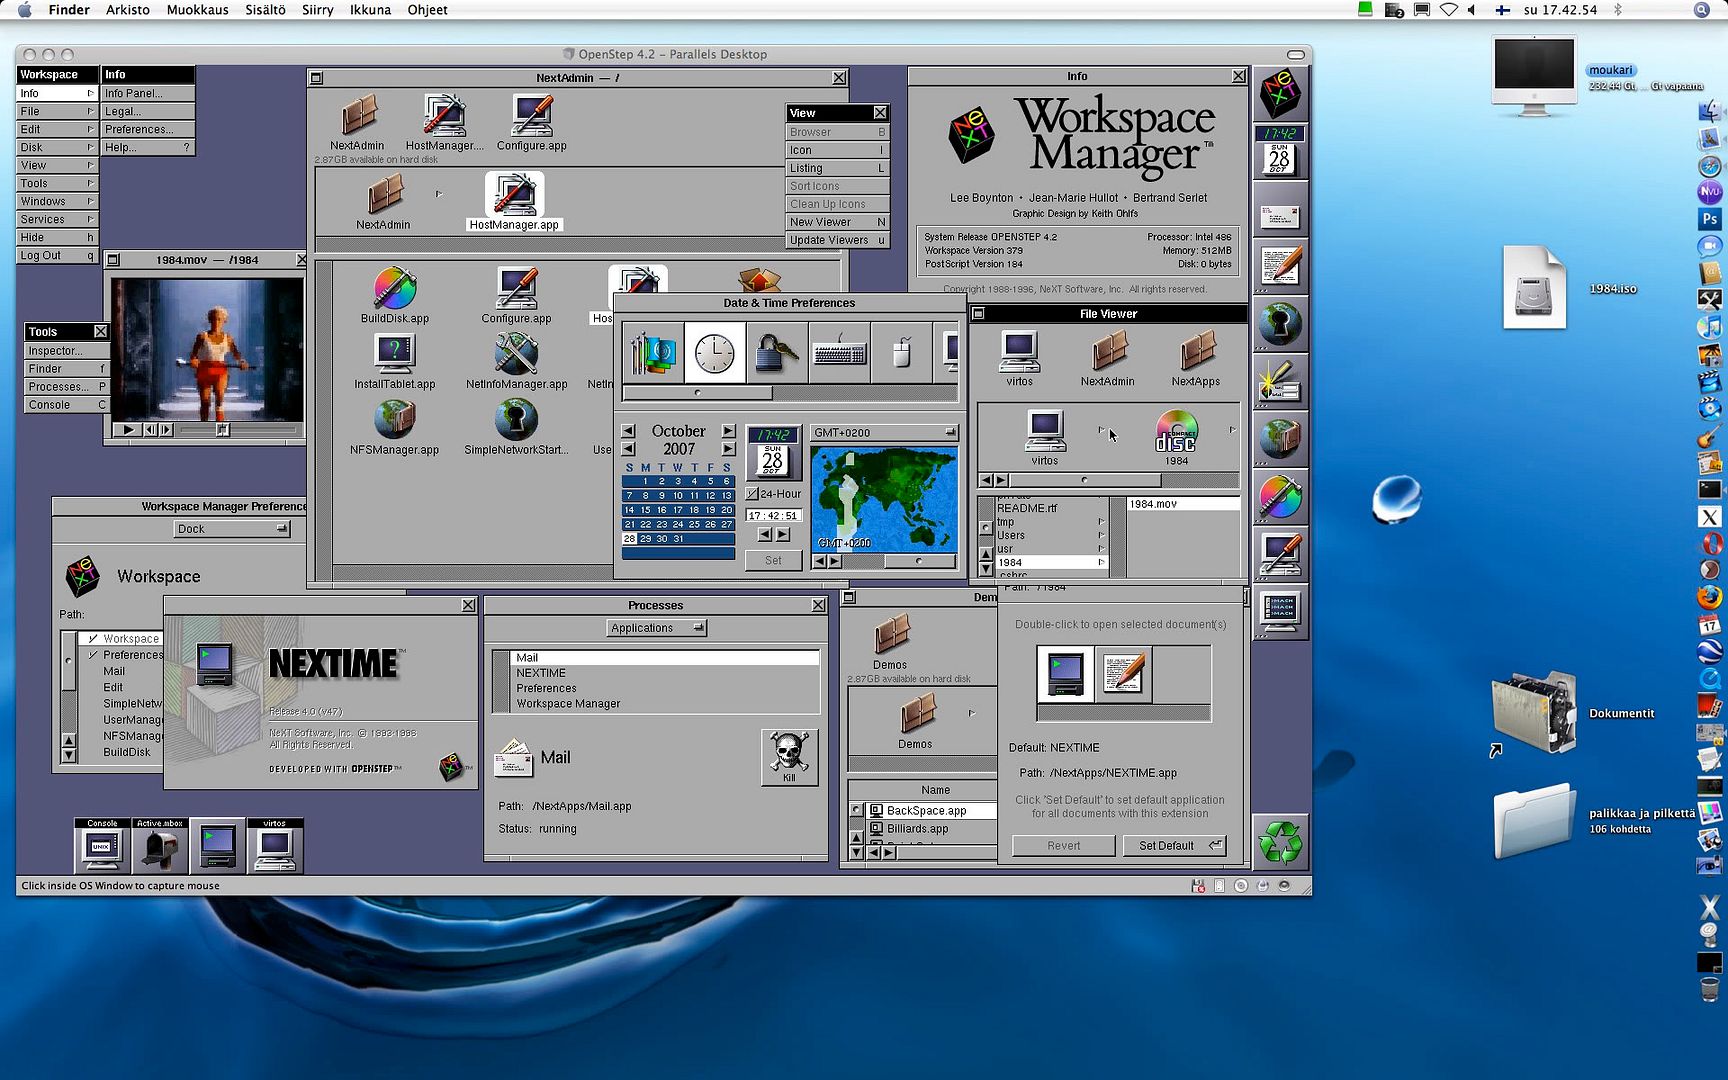The image size is (1728, 1080).
Task: Select the Localization flags icon in Preferences
Action: click(653, 352)
